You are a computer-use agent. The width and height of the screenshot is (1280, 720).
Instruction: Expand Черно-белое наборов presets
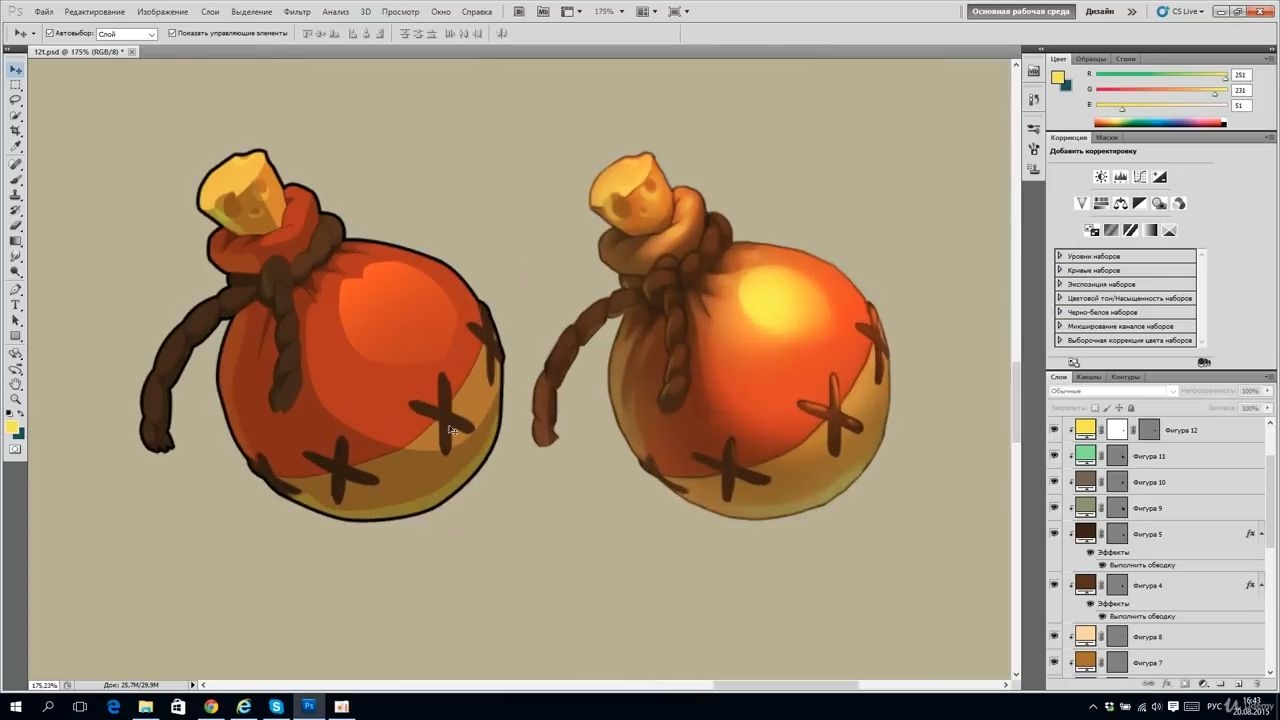click(x=1059, y=312)
